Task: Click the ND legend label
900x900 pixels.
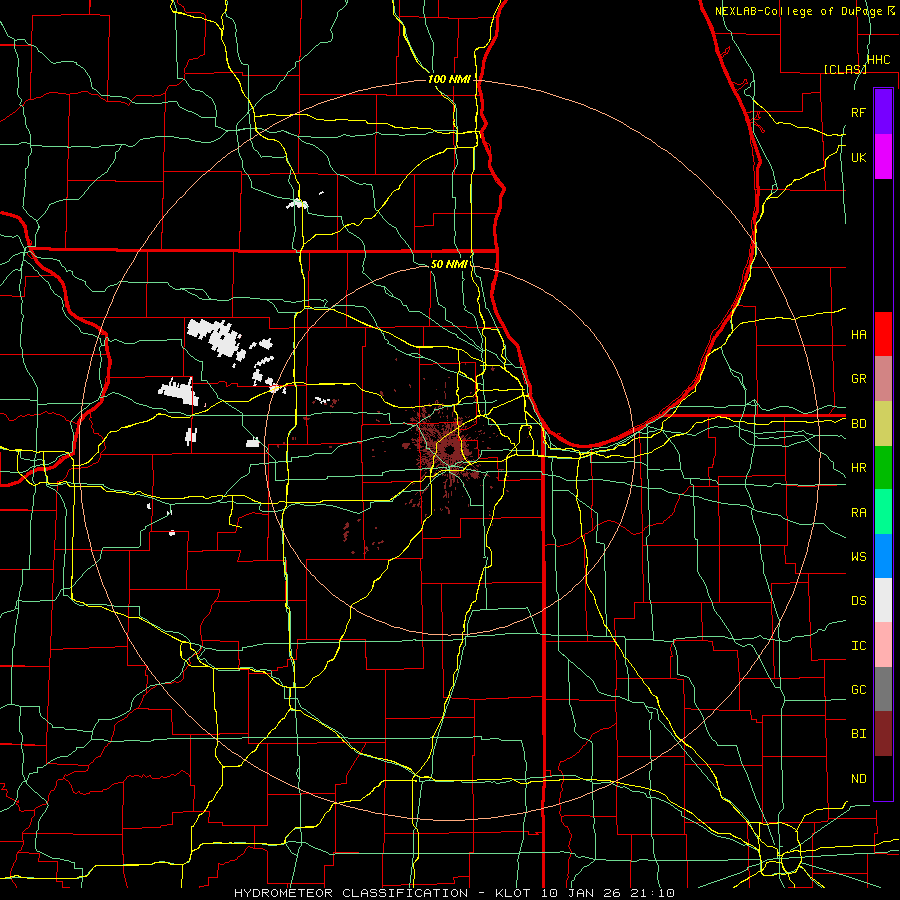Action: (858, 778)
